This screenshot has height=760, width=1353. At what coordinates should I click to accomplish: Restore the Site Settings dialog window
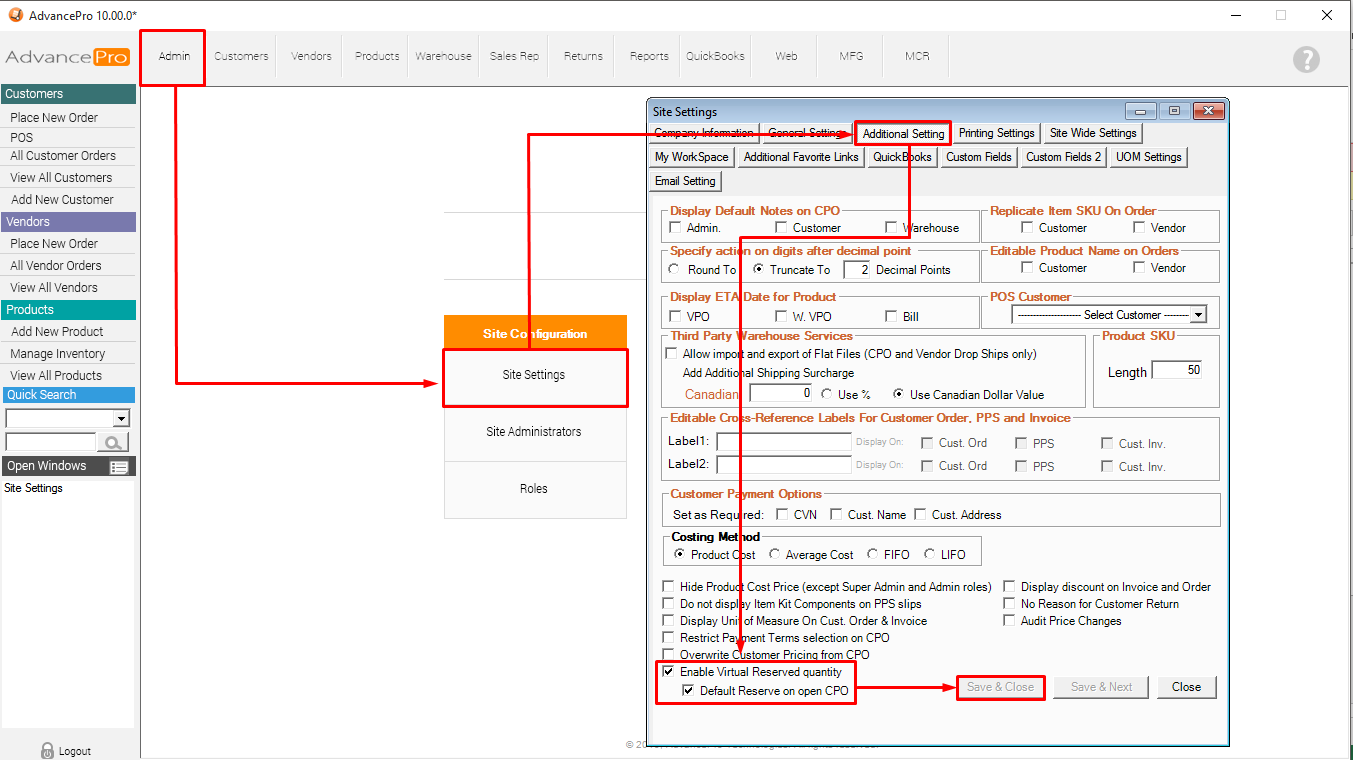pos(1174,111)
